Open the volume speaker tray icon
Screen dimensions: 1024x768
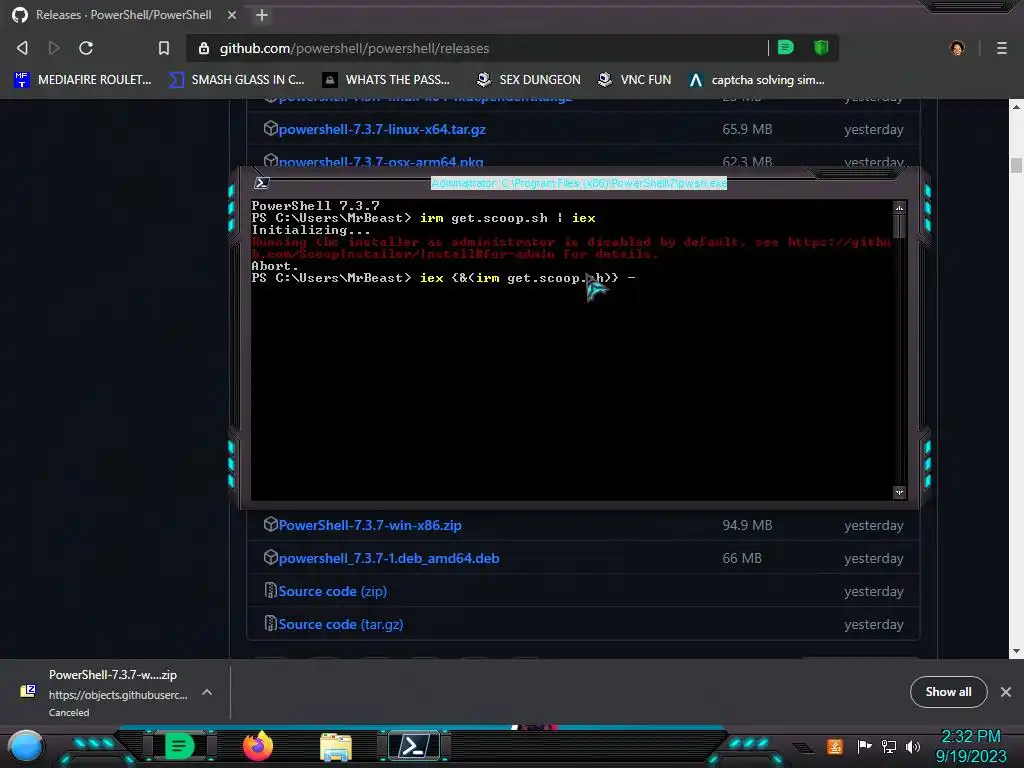click(x=913, y=746)
